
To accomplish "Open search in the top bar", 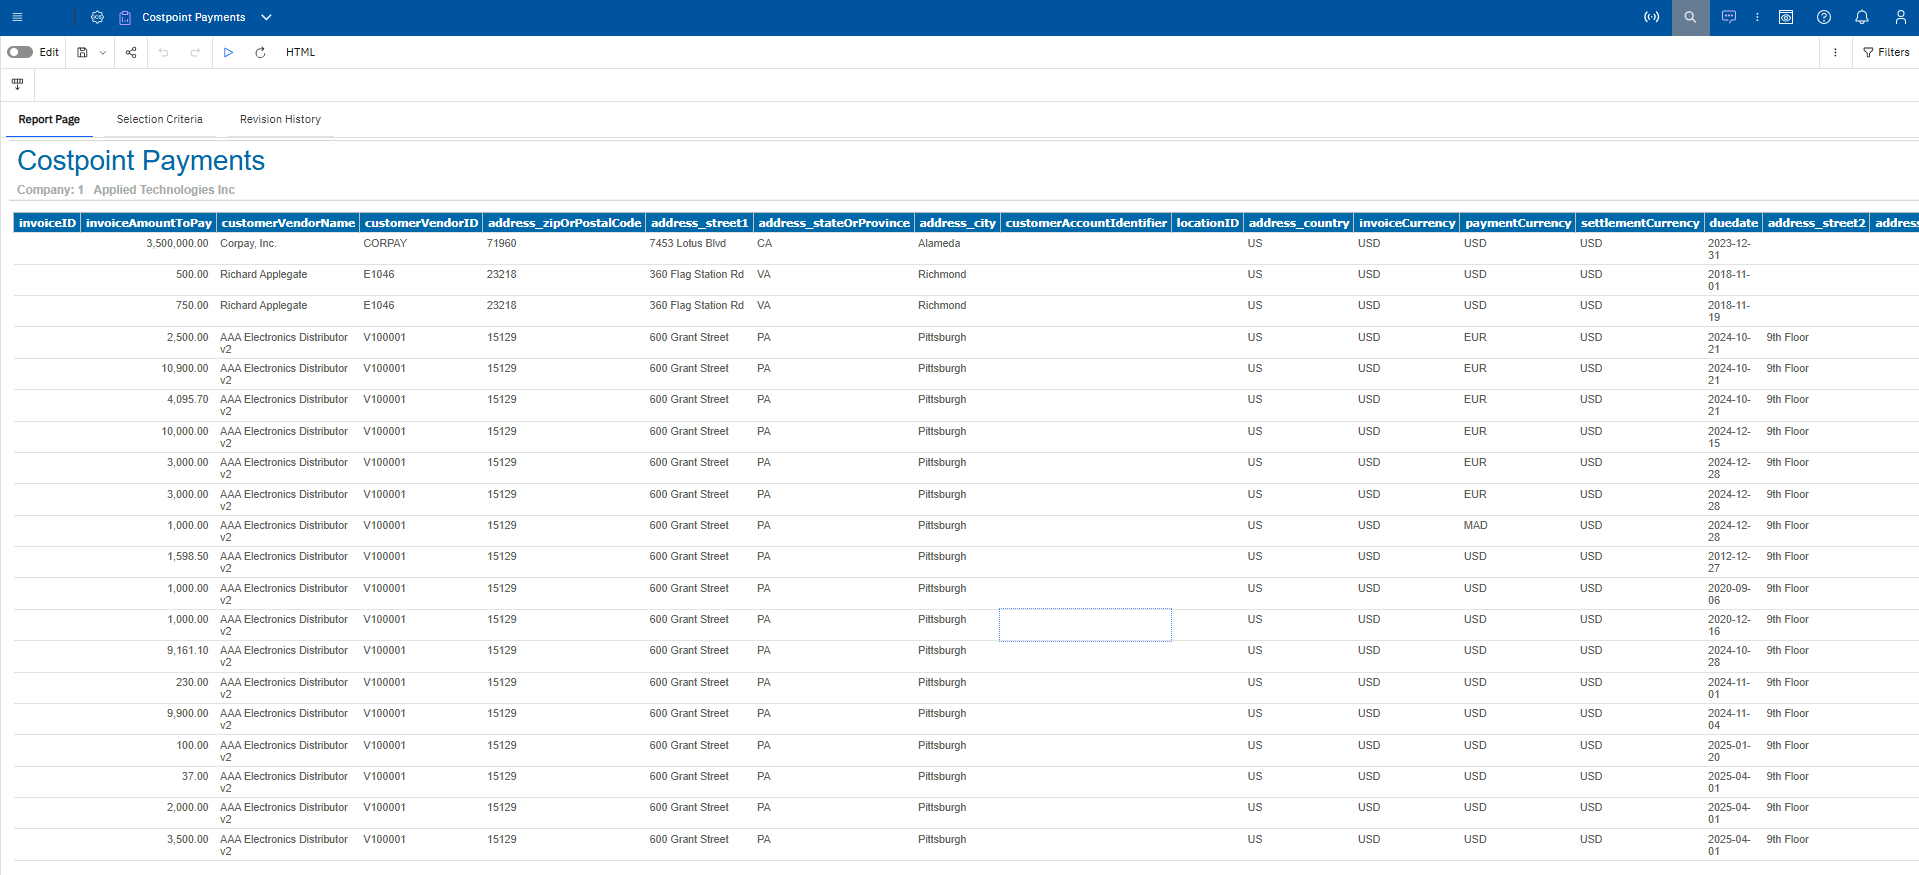I will [x=1690, y=17].
